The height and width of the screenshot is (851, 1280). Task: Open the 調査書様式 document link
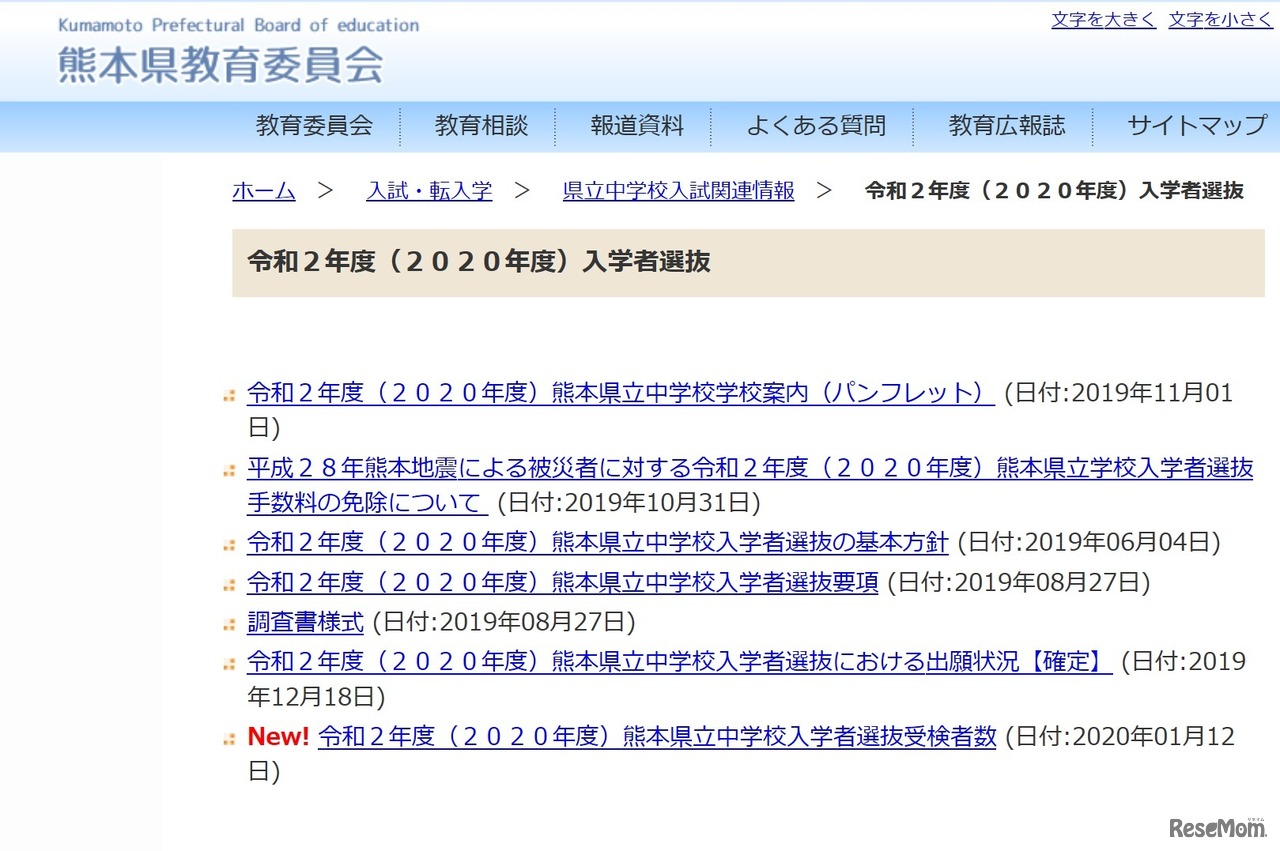pos(303,622)
